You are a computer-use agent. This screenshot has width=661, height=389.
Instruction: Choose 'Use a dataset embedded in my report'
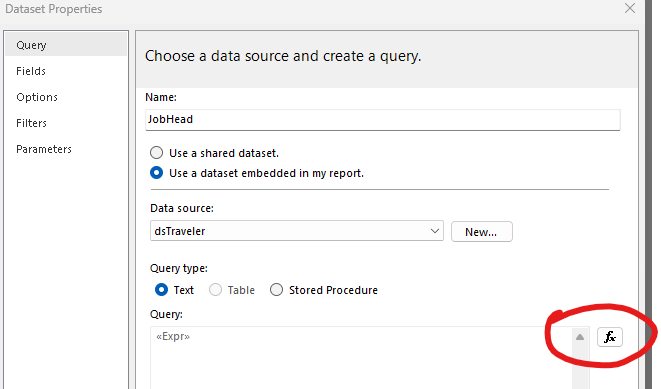(156, 173)
